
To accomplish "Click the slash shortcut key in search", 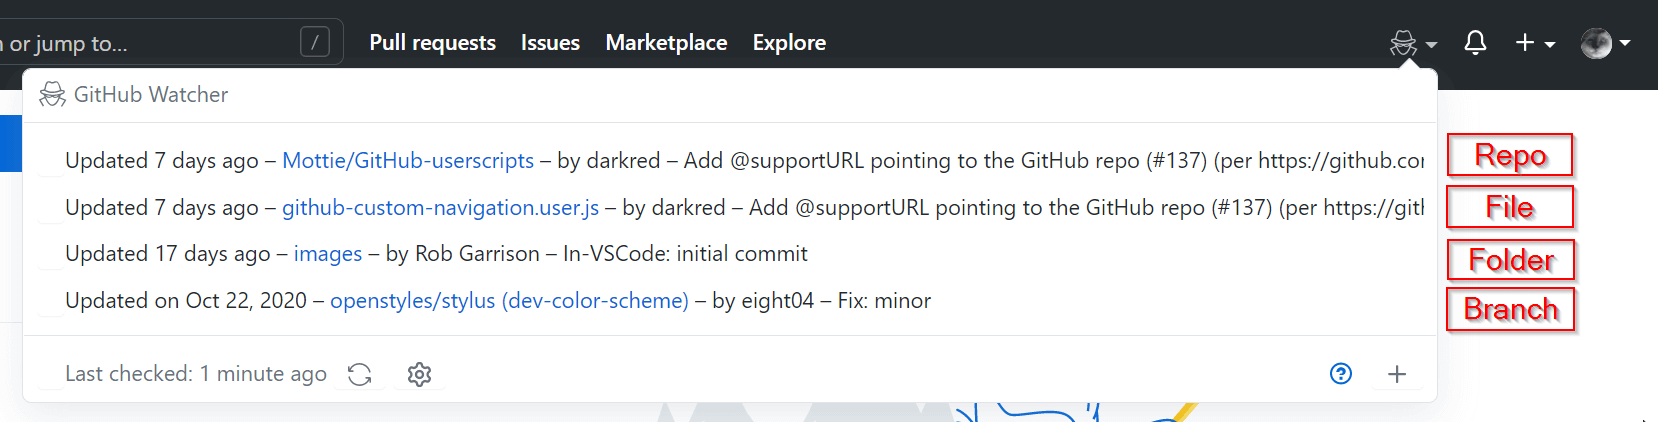I will 315,42.
